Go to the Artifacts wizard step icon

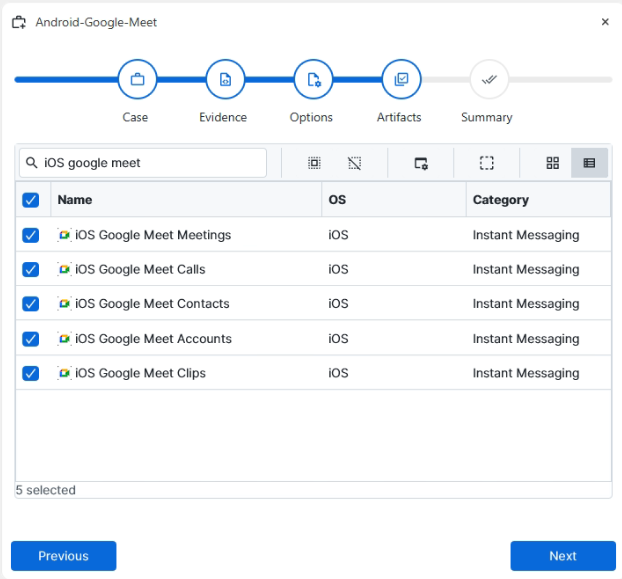401,79
